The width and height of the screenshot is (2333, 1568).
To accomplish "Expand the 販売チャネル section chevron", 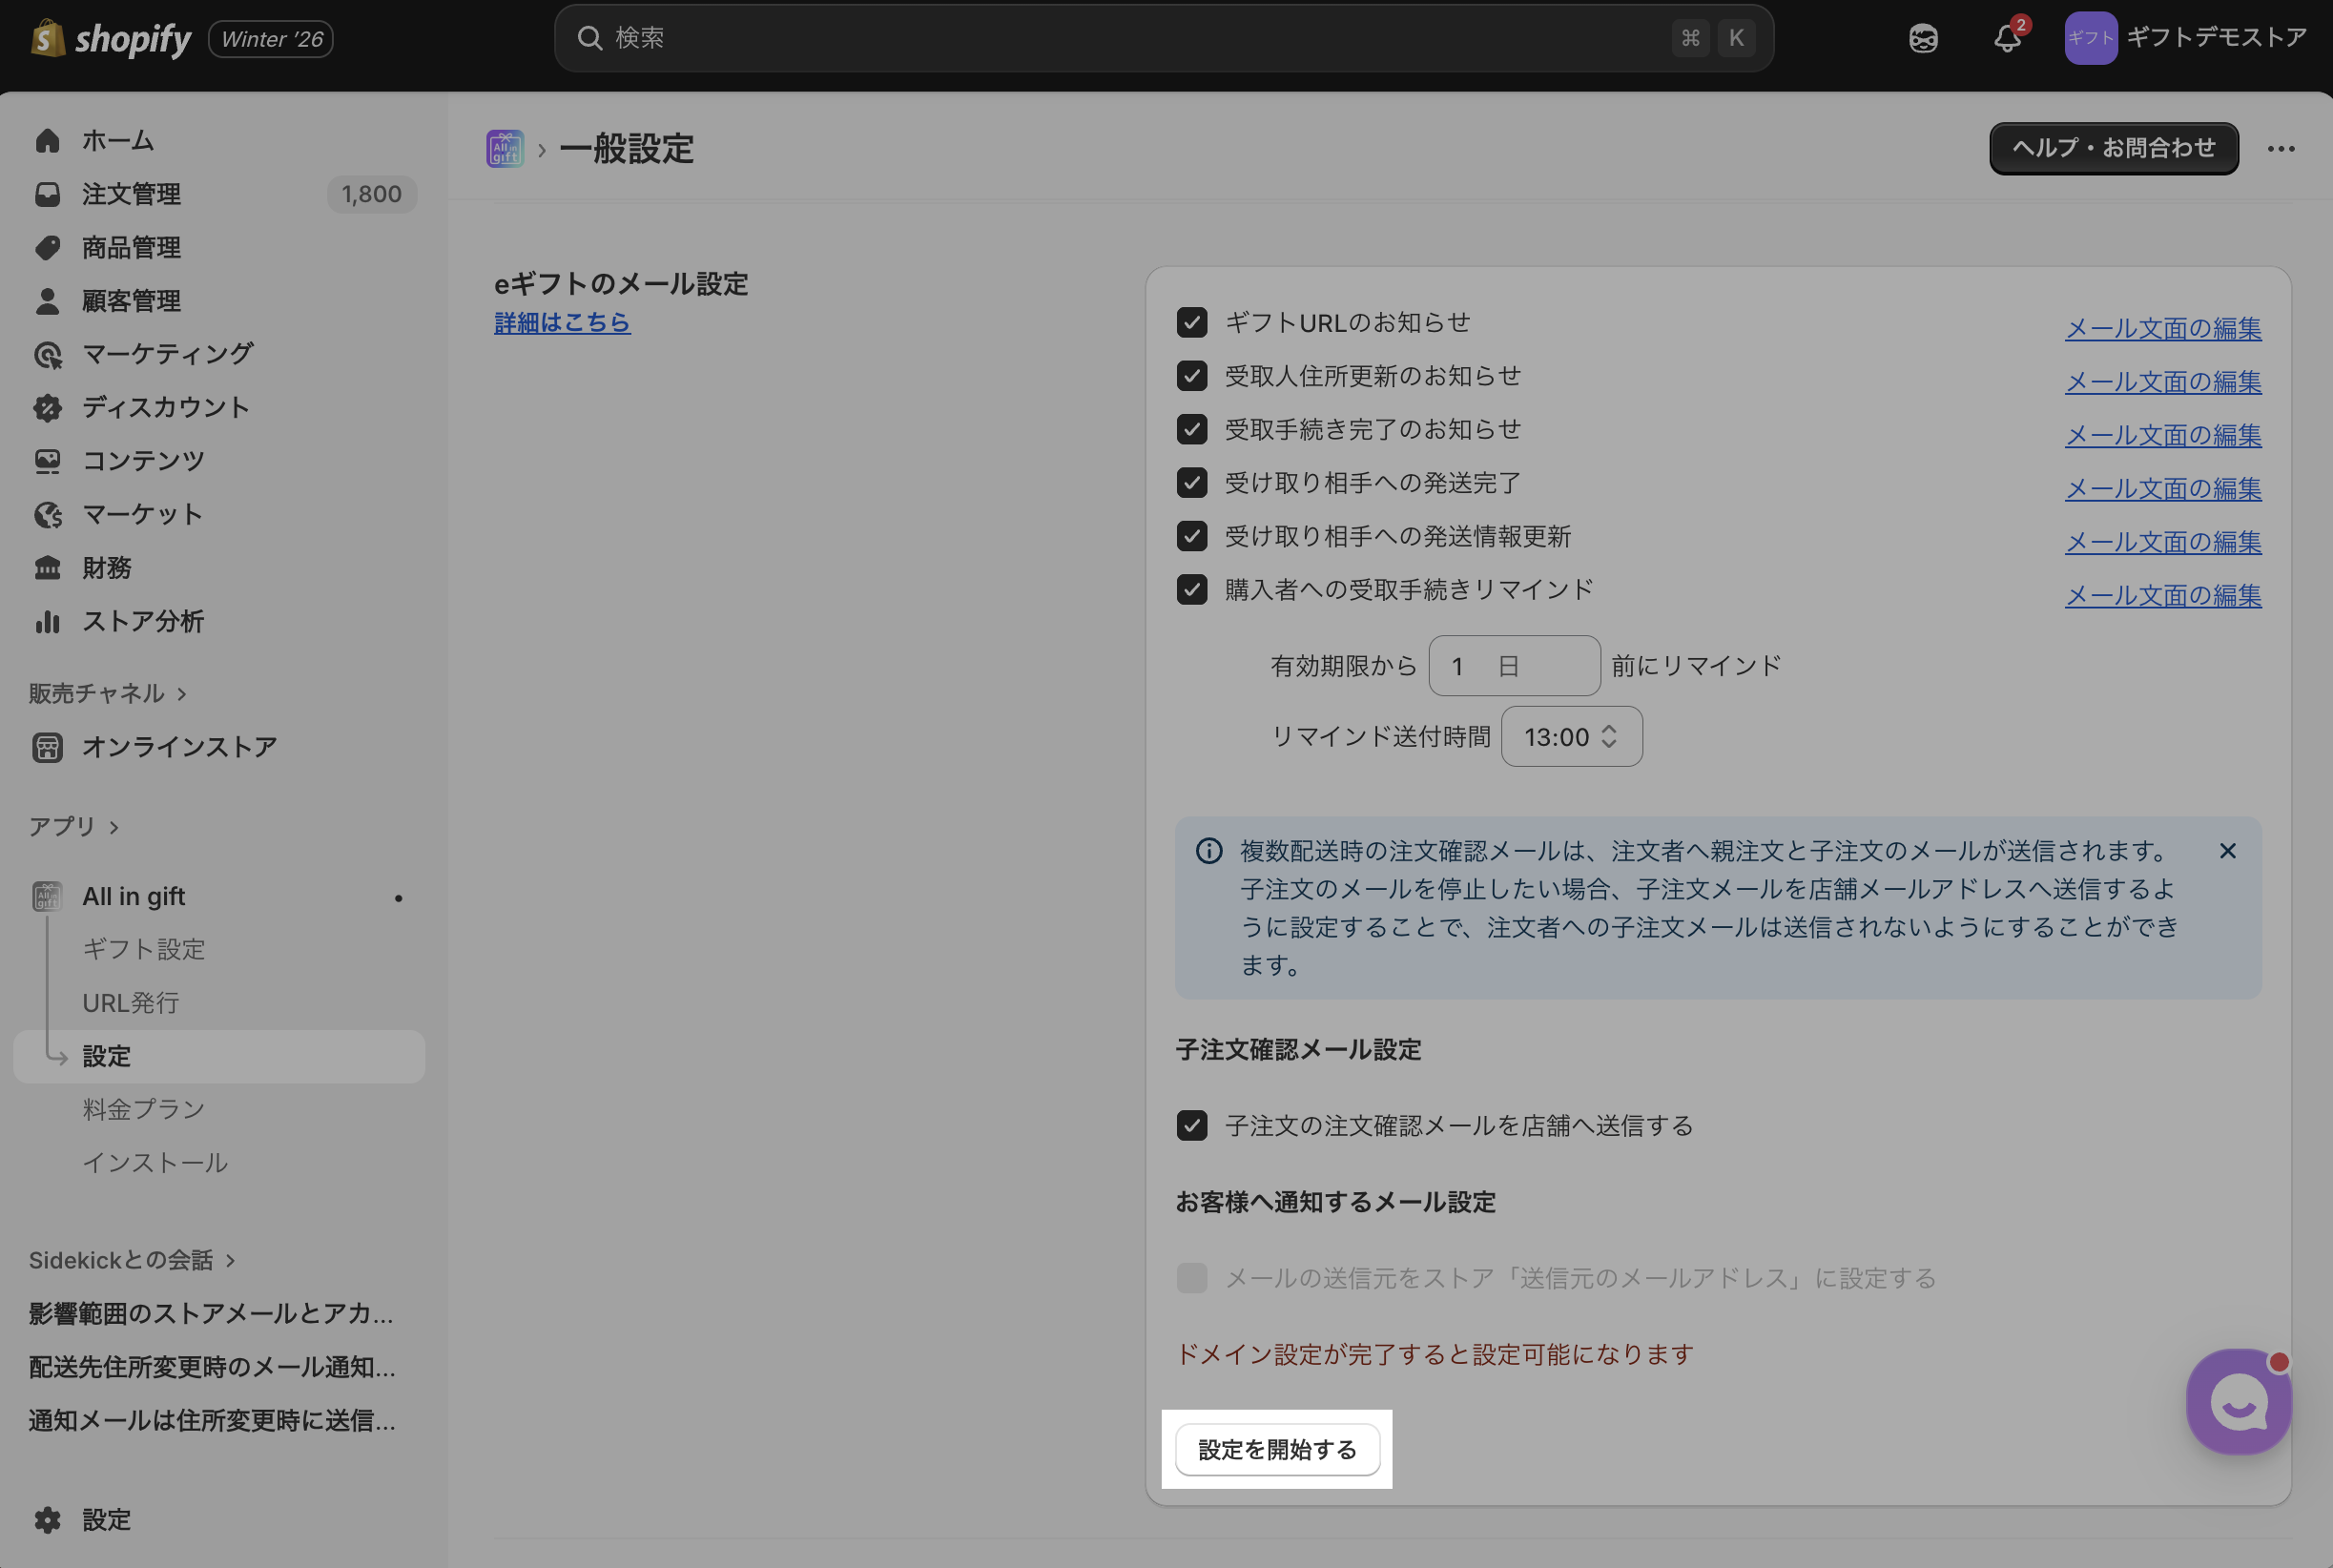I will (182, 694).
